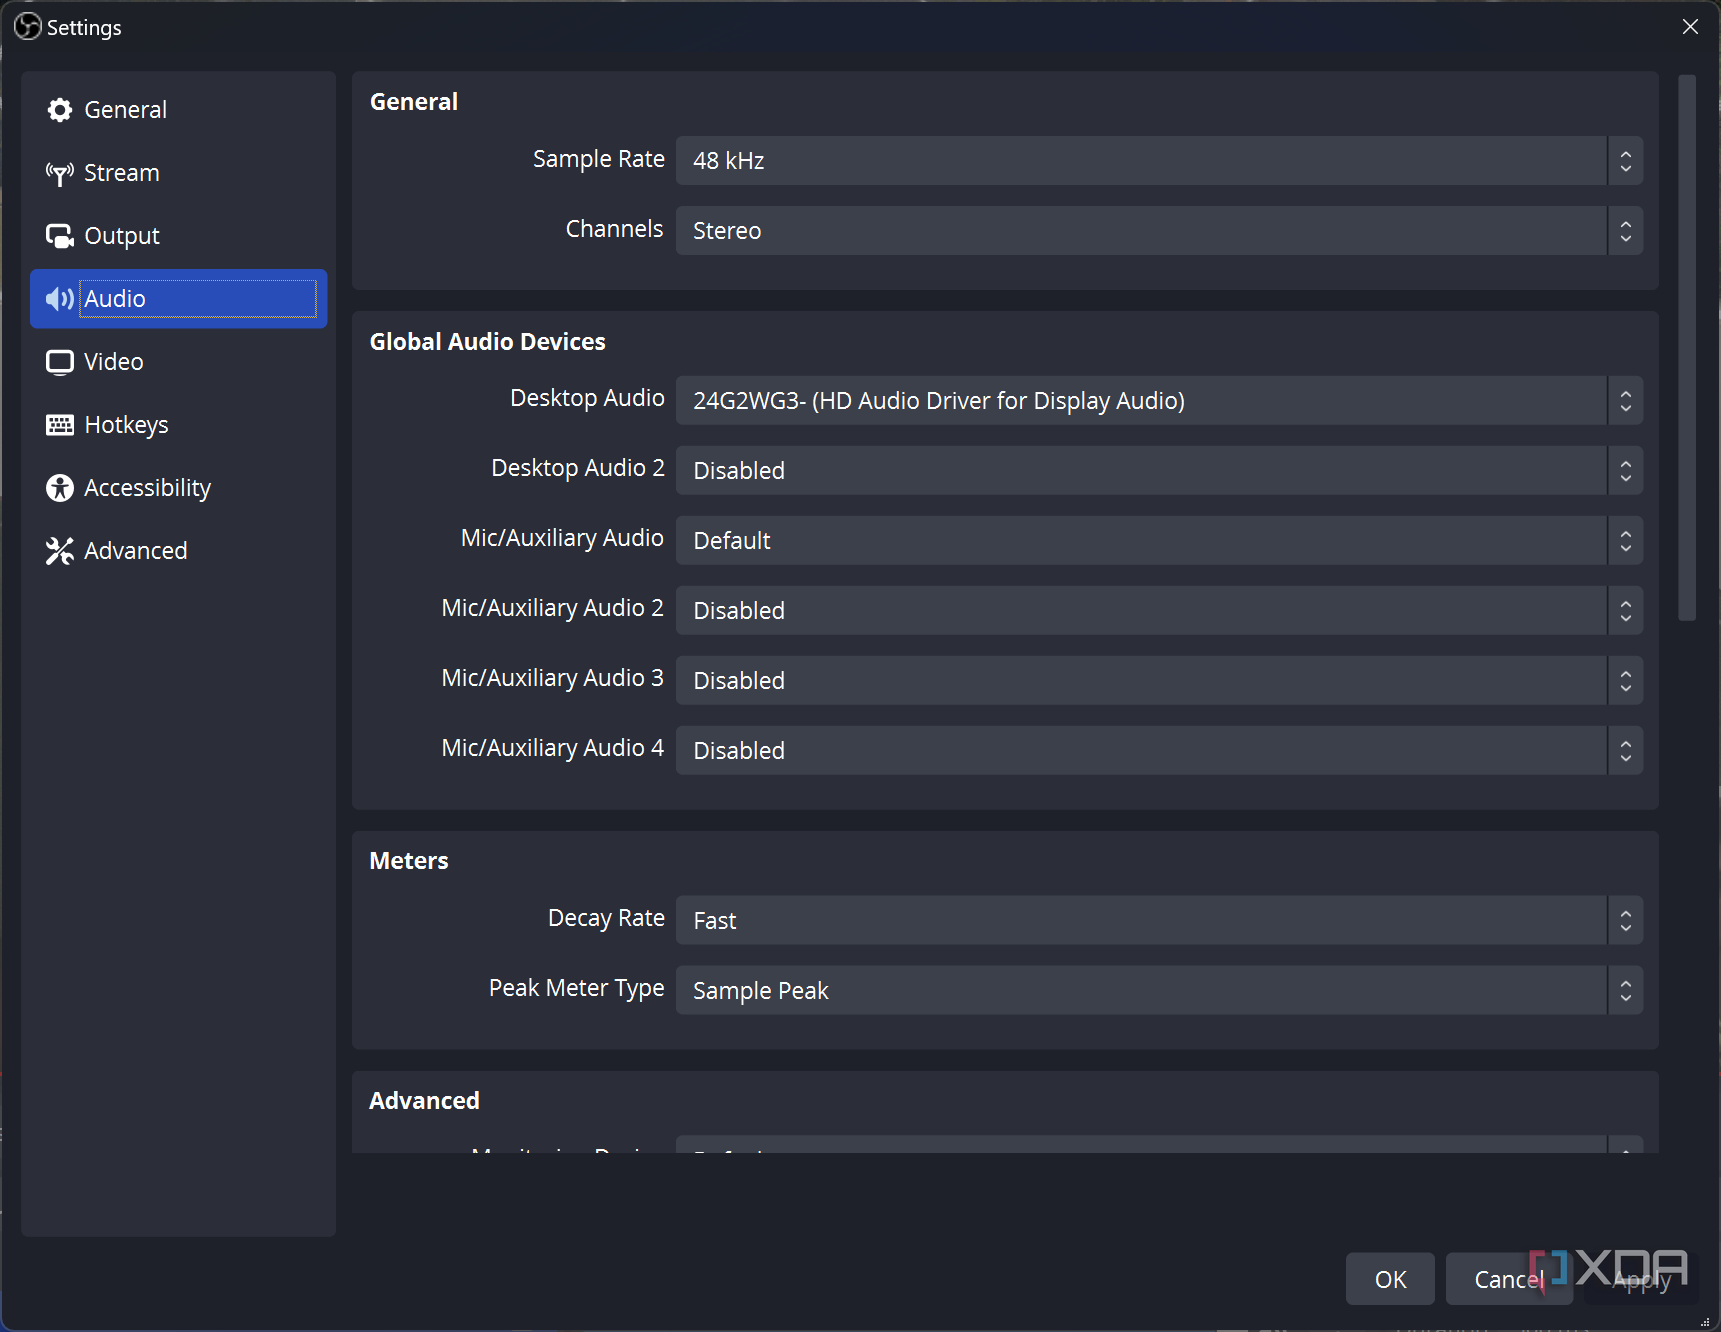Expand the Desktop Audio 2 dropdown
The image size is (1721, 1332).
click(x=1159, y=471)
